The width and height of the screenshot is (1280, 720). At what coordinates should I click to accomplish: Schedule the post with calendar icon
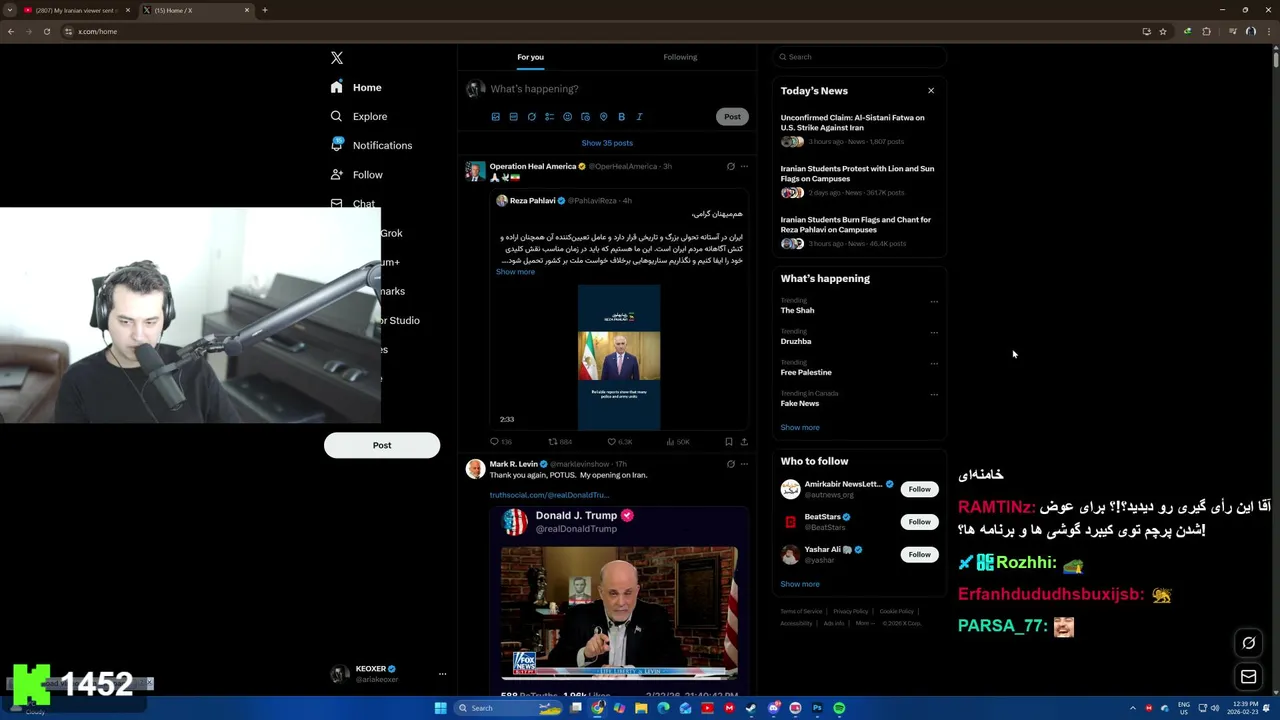(585, 117)
